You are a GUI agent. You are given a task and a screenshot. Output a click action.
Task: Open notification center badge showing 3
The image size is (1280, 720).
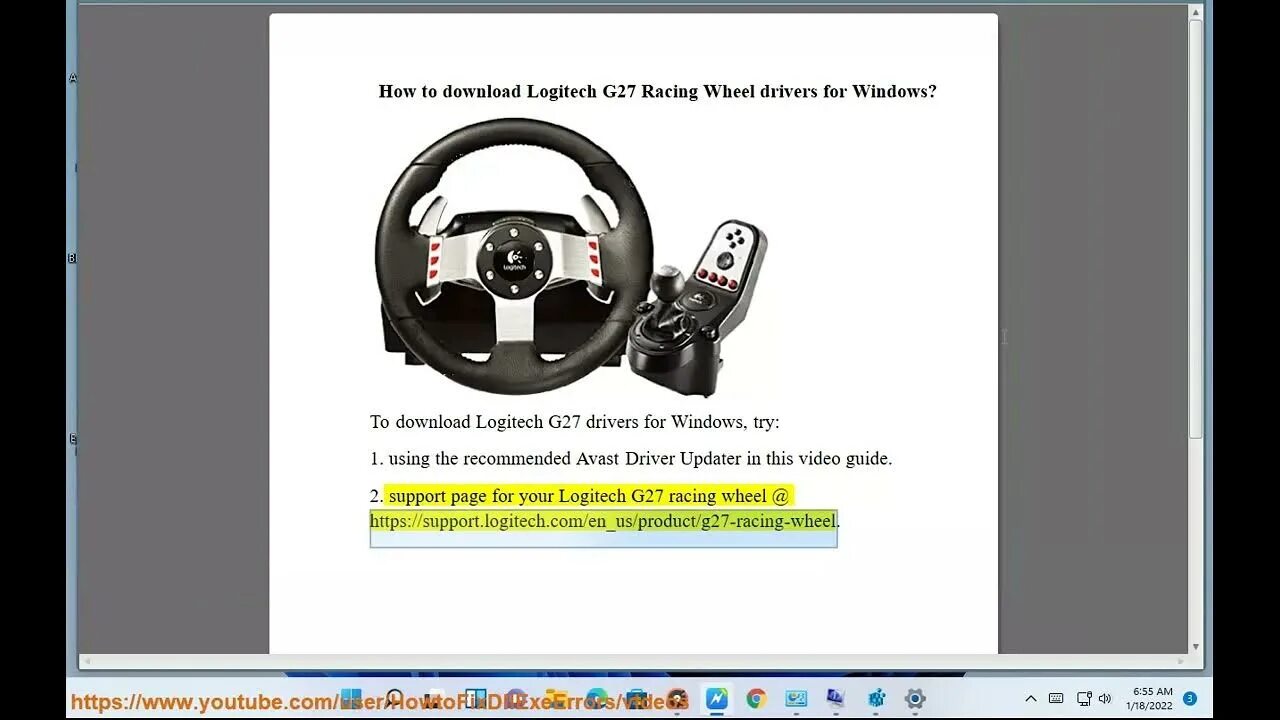click(x=1190, y=698)
